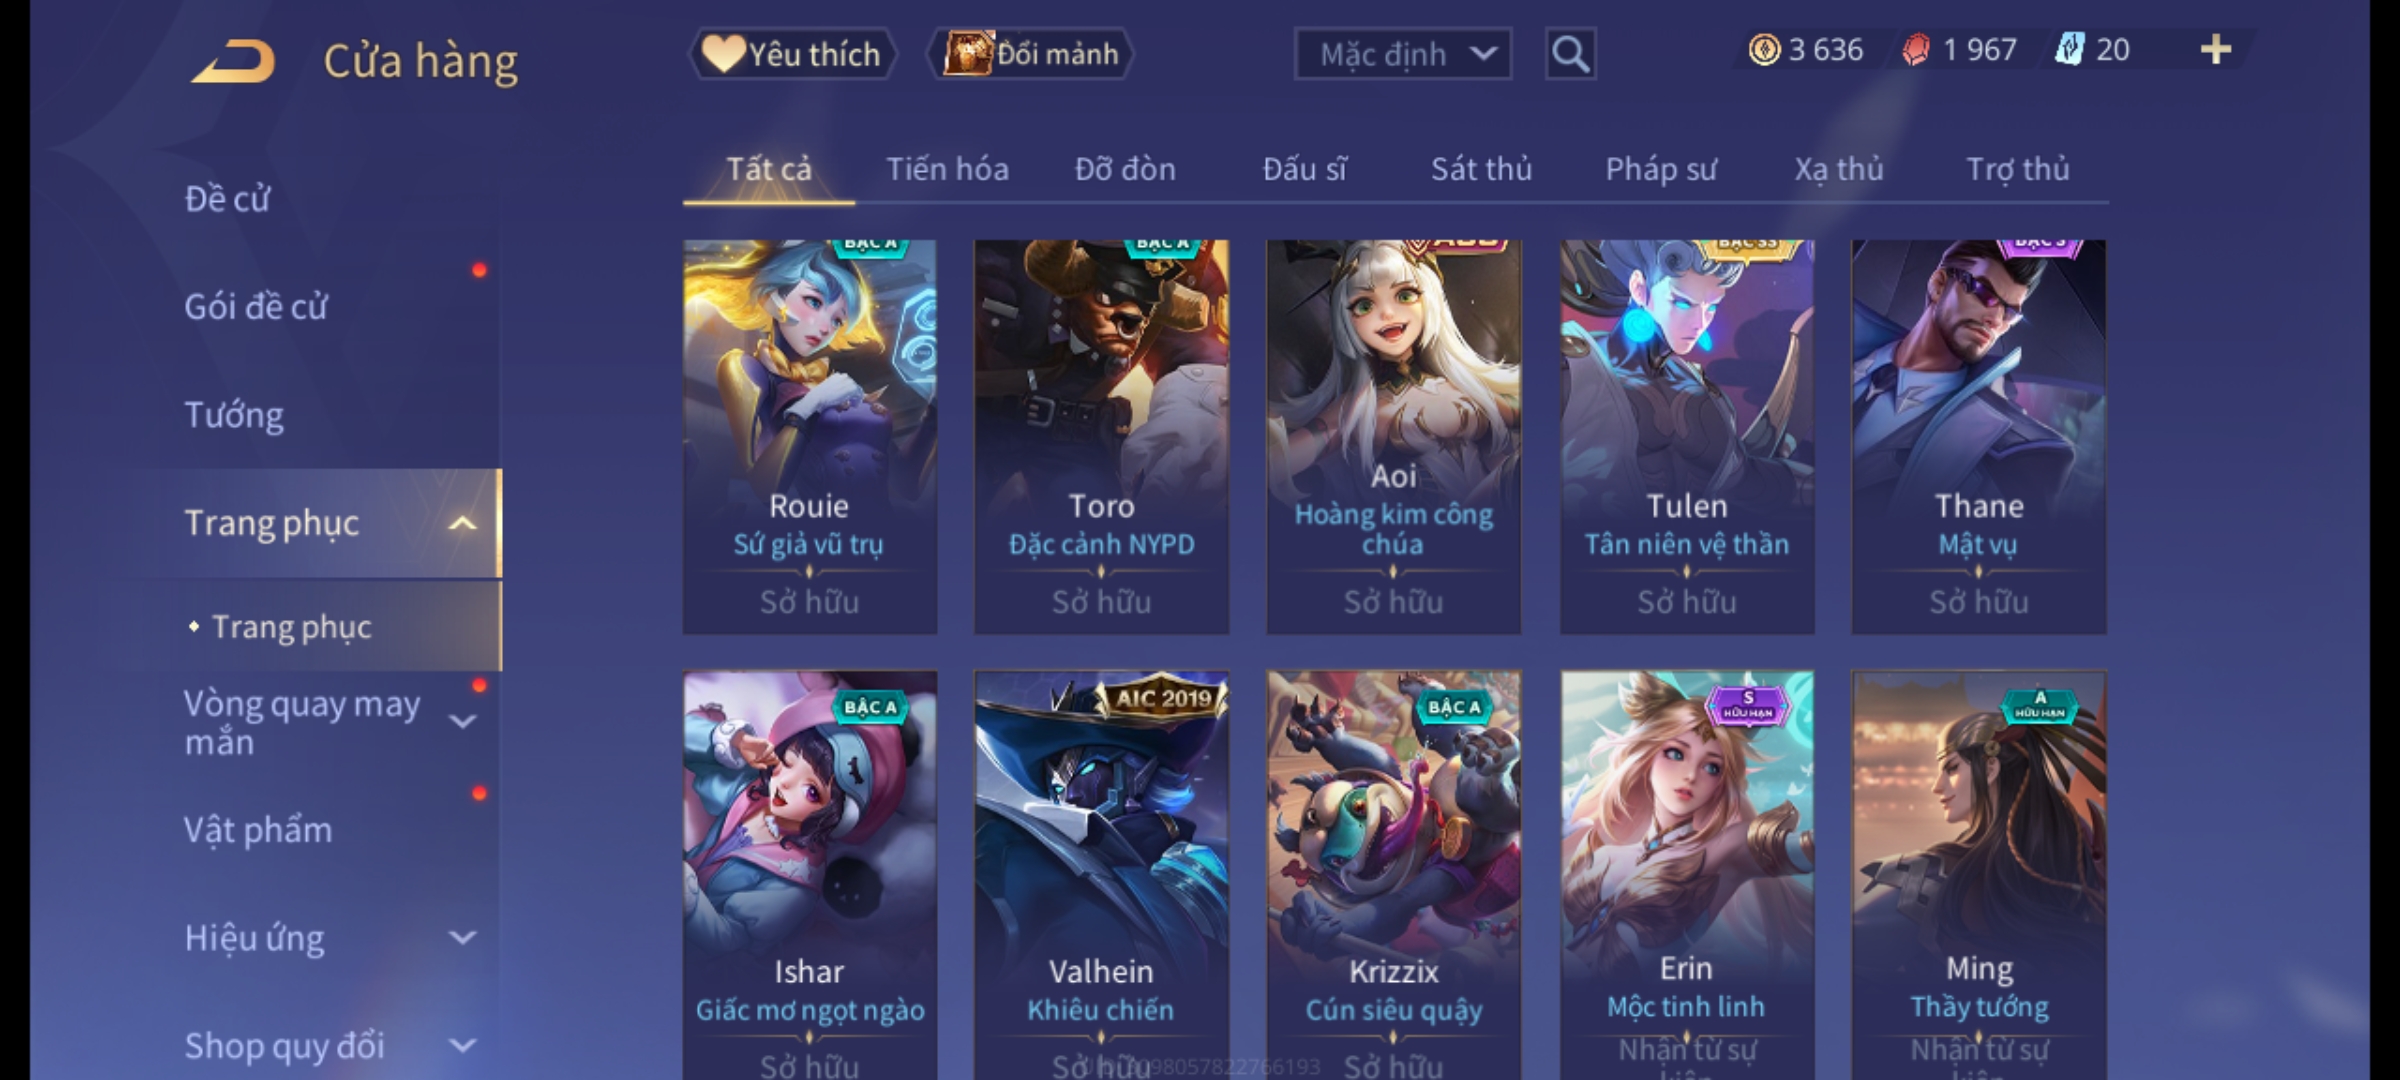Open the Mặc định sort dropdown

pos(1402,54)
